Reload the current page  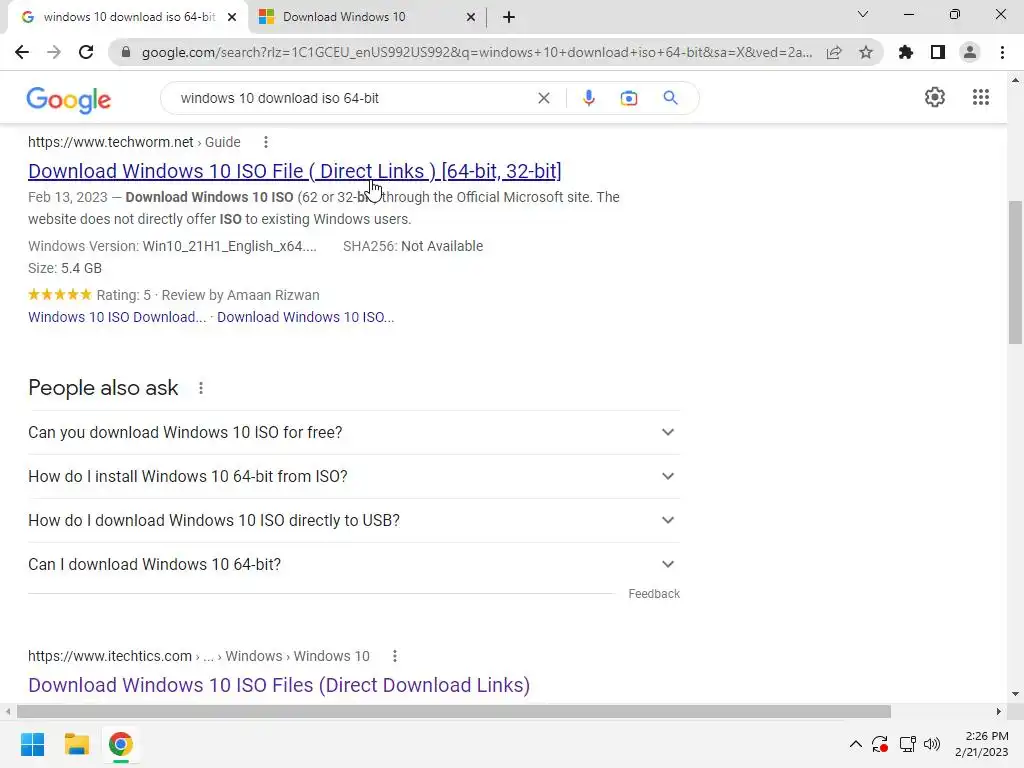click(x=86, y=52)
